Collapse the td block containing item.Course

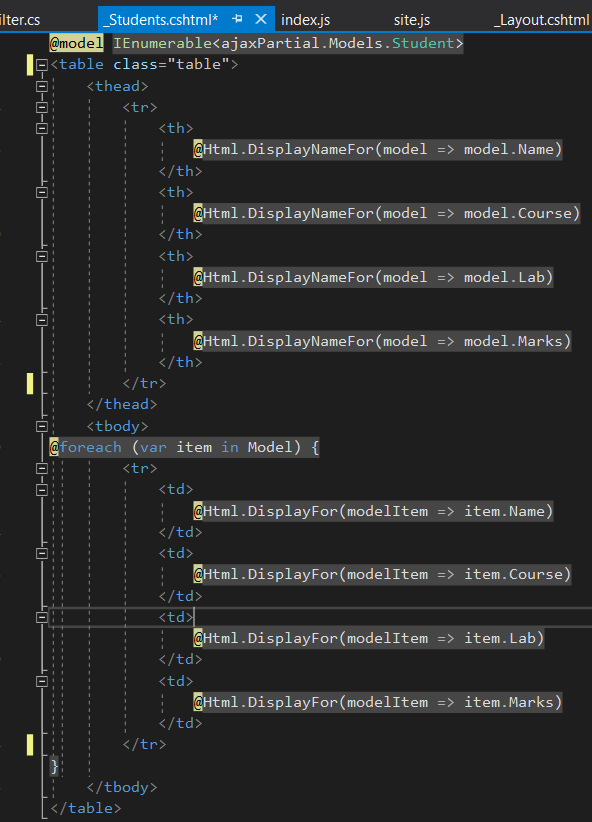42,554
